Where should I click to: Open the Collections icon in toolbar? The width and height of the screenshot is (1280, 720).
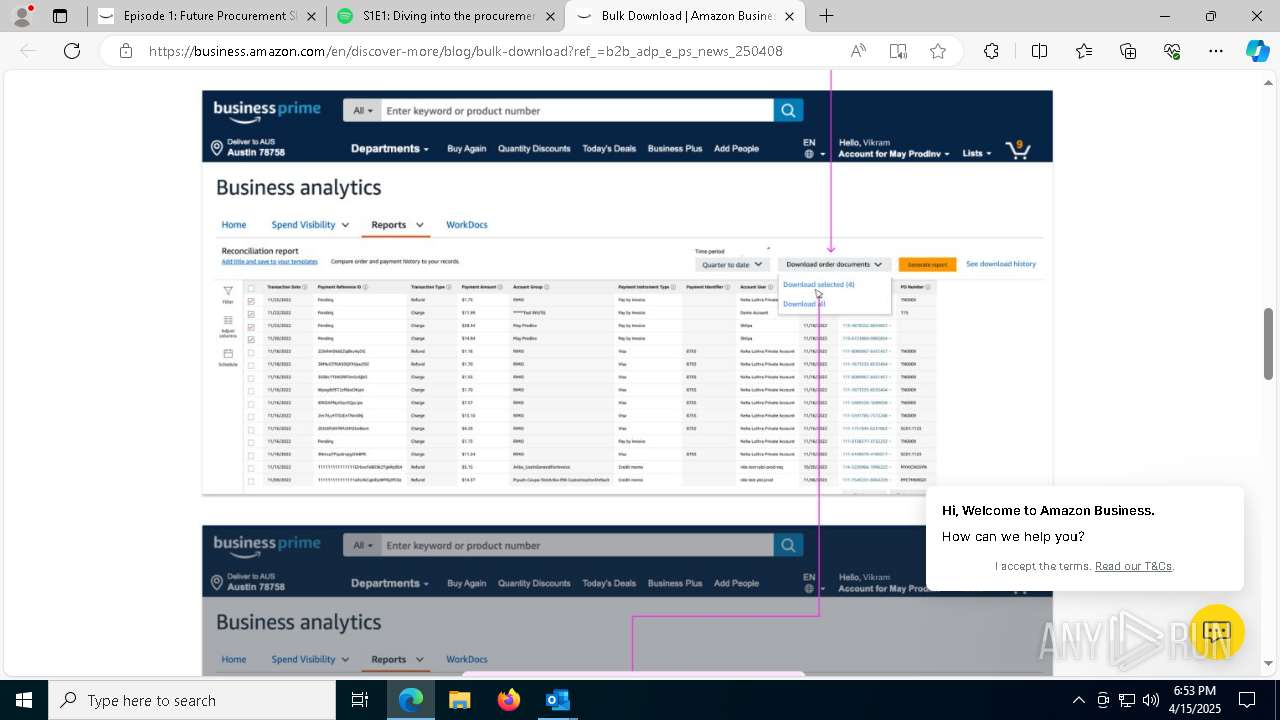1128,51
